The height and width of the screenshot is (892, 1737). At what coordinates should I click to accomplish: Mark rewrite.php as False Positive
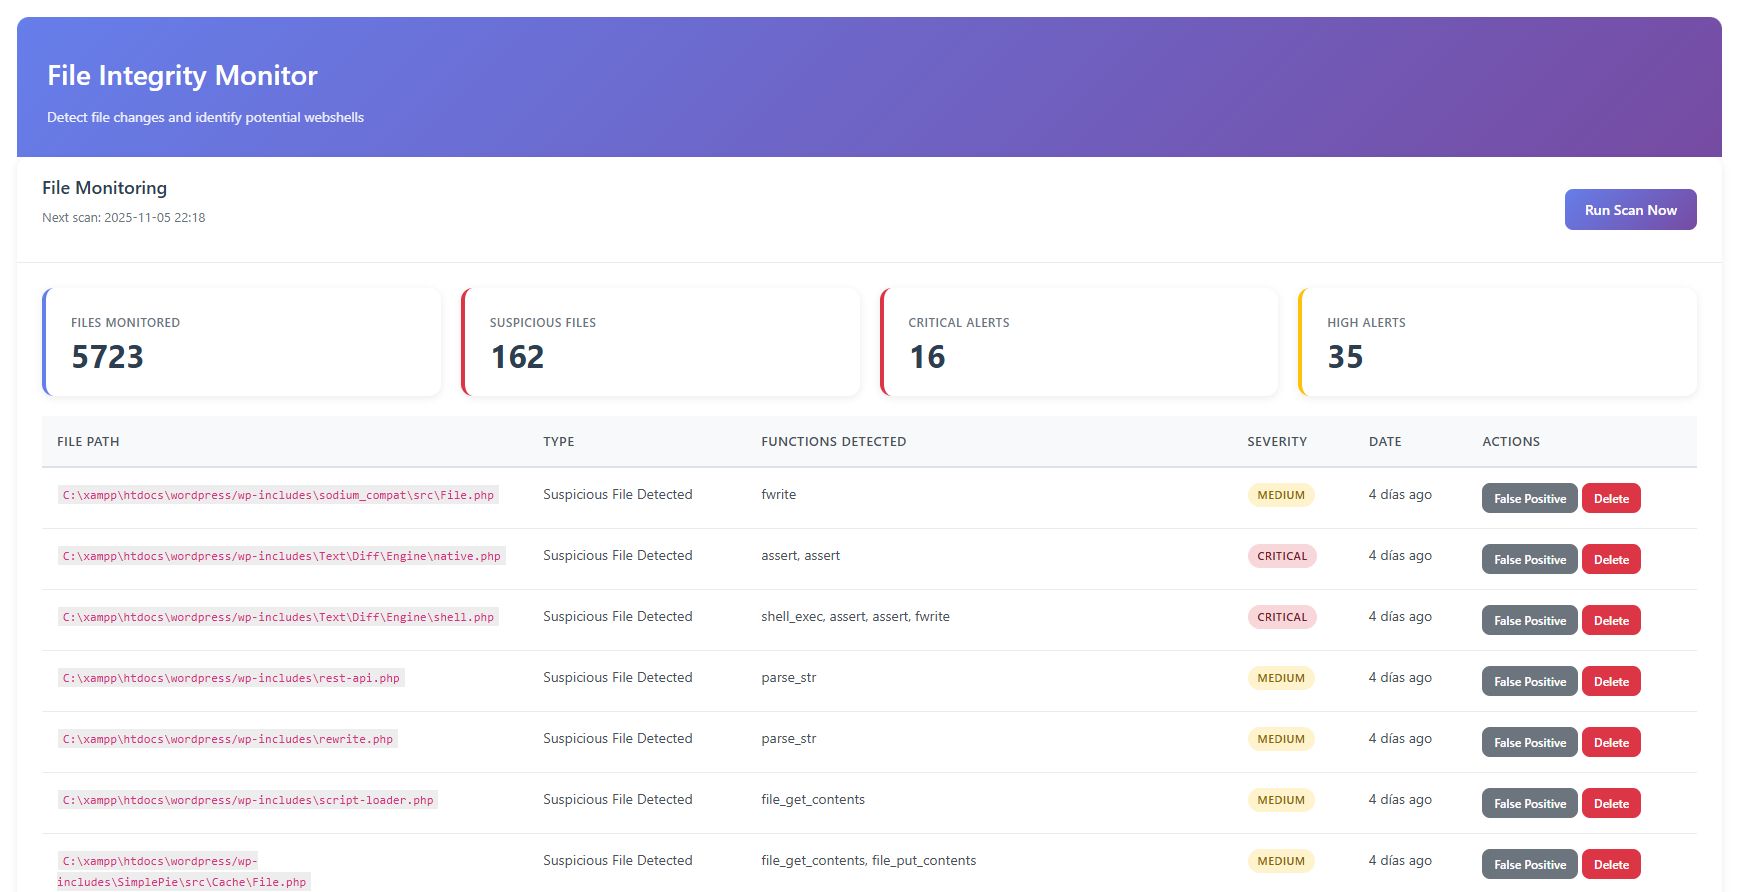tap(1529, 742)
